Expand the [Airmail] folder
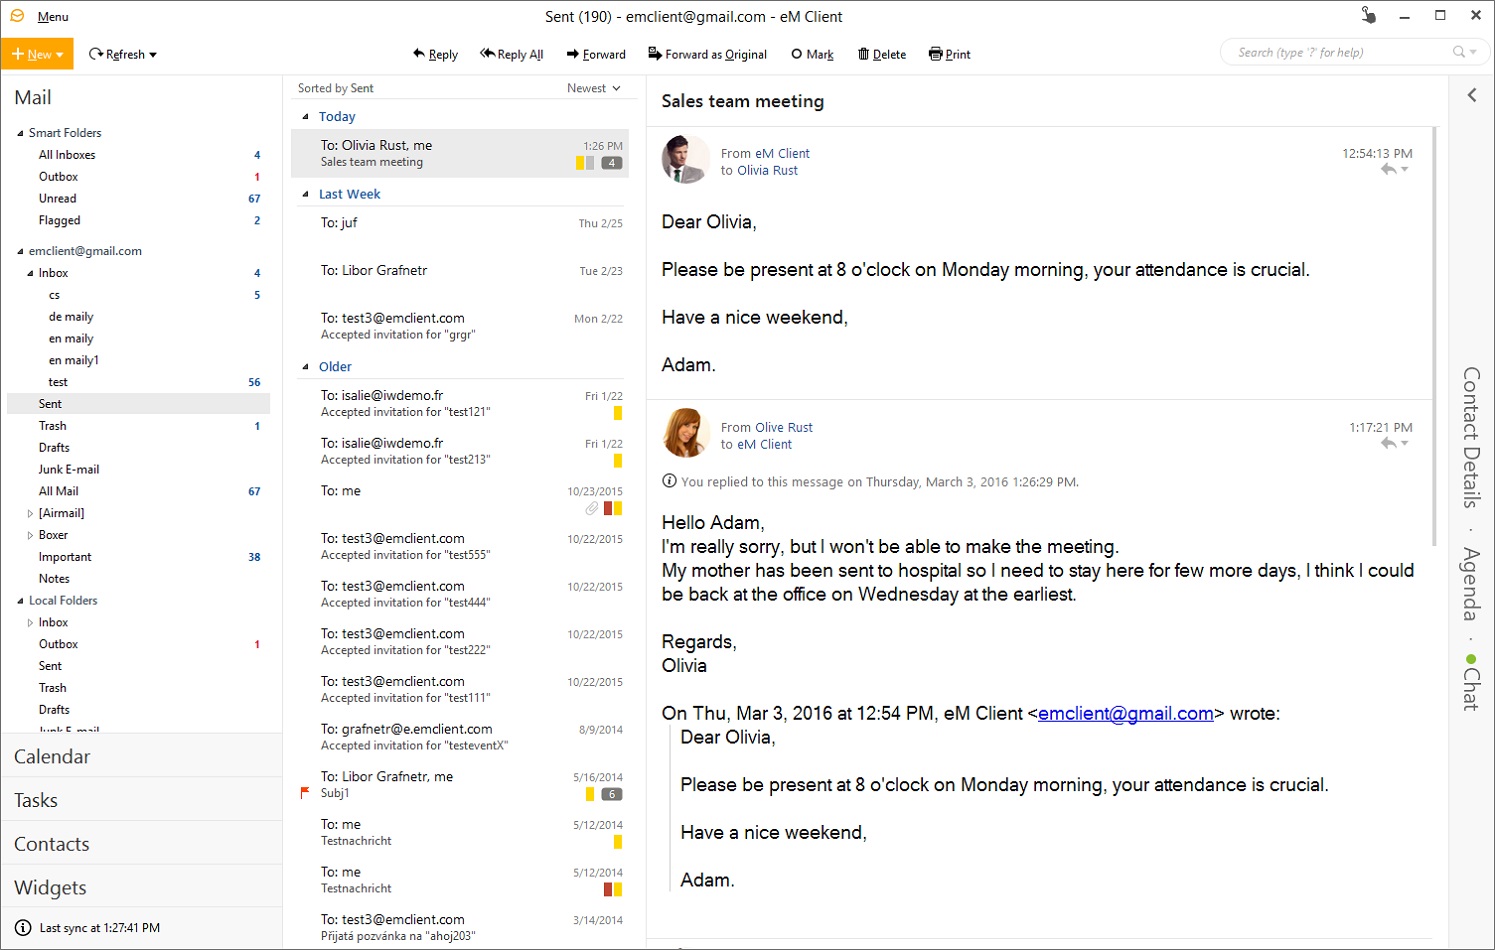1495x950 pixels. pyautogui.click(x=30, y=513)
